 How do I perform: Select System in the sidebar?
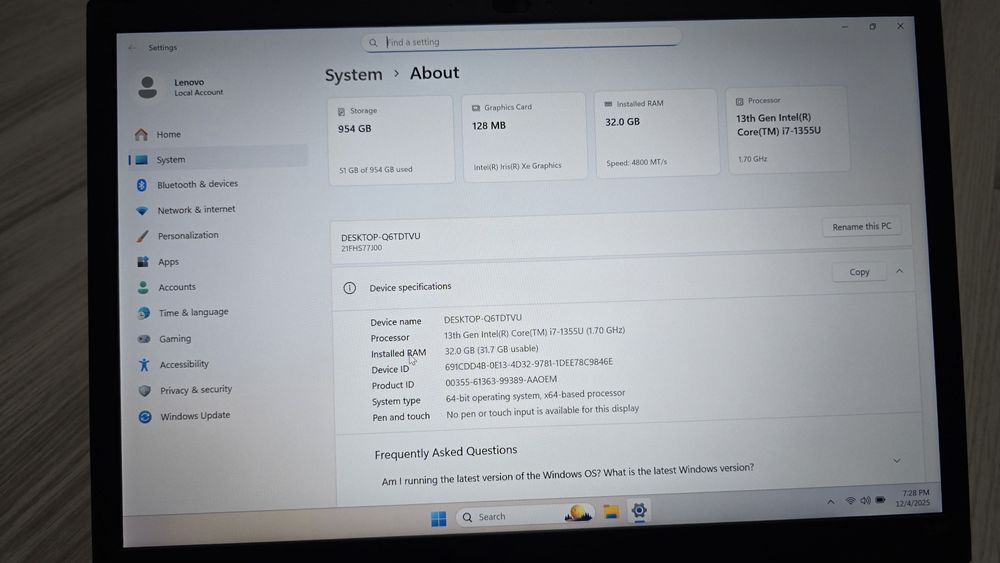pos(217,159)
